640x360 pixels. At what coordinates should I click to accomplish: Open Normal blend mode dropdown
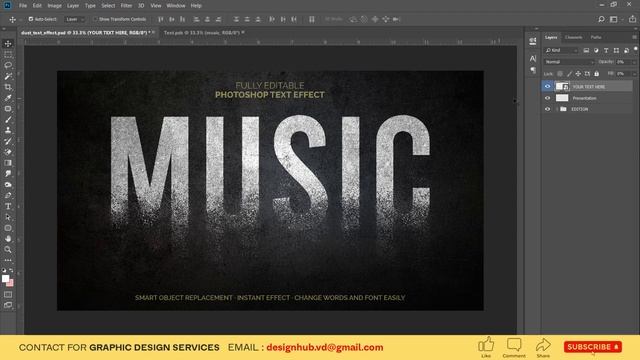coord(569,62)
